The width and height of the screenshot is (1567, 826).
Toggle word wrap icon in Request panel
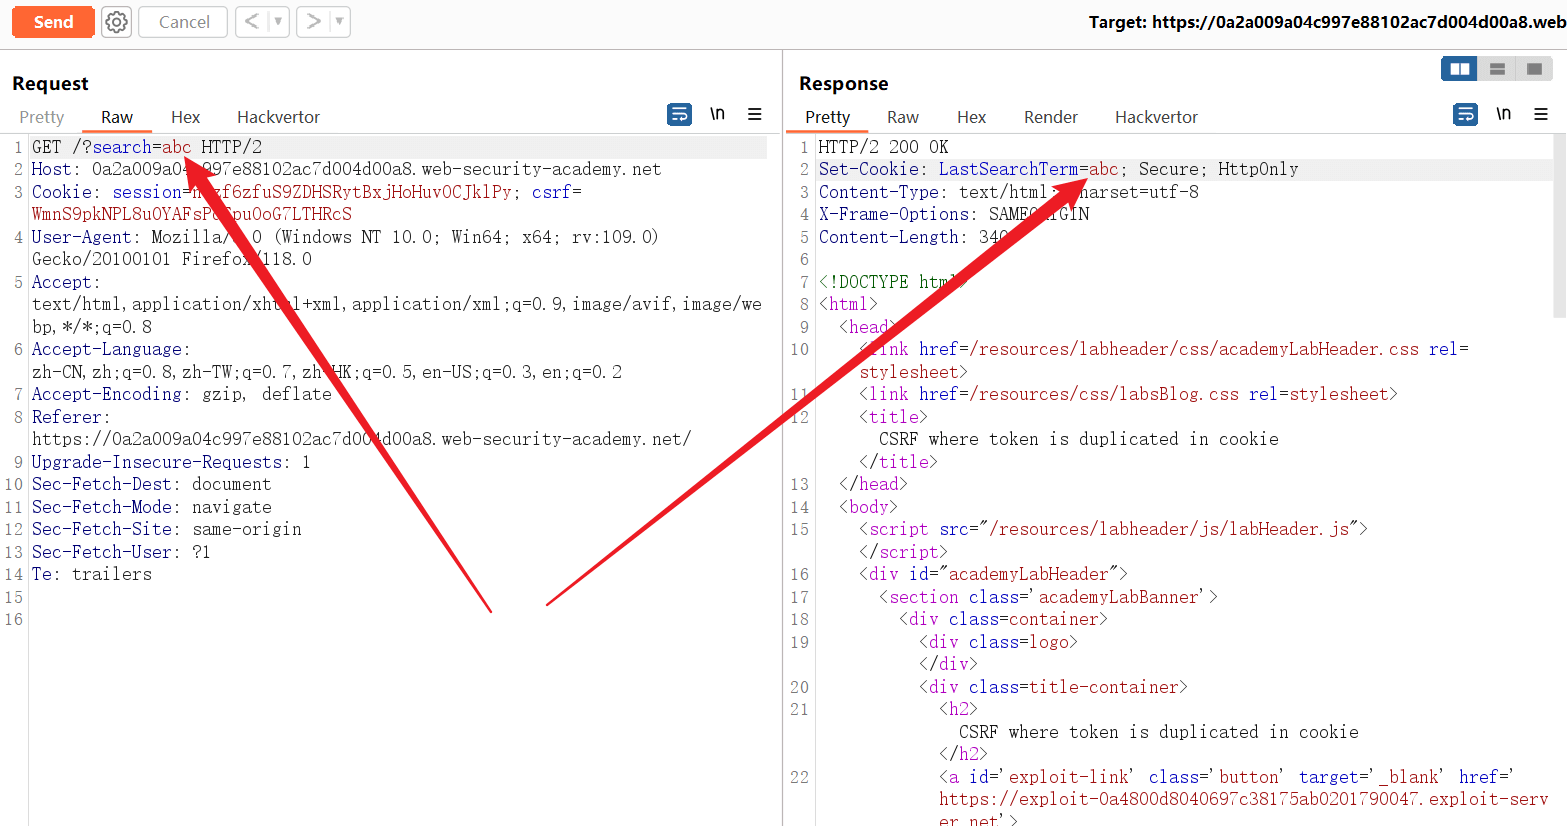pyautogui.click(x=679, y=114)
